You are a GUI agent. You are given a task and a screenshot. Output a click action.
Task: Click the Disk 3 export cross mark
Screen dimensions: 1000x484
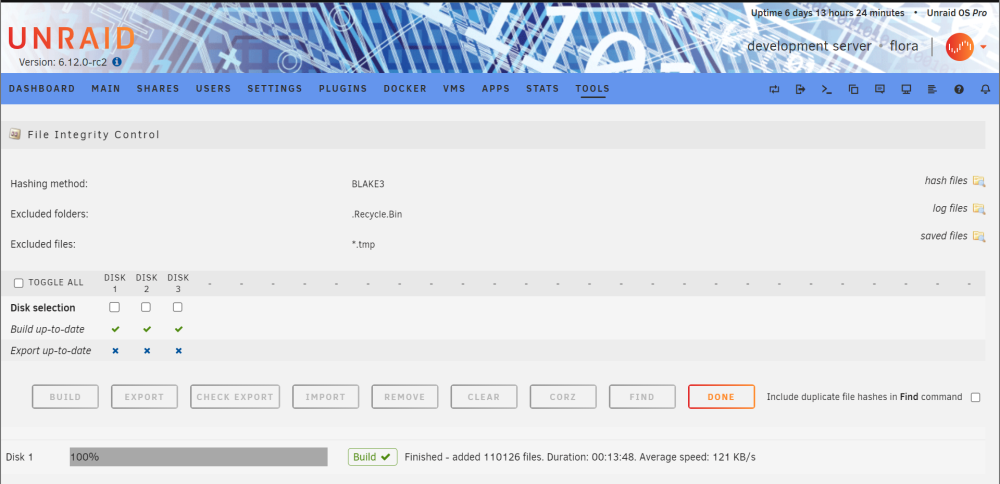click(179, 351)
